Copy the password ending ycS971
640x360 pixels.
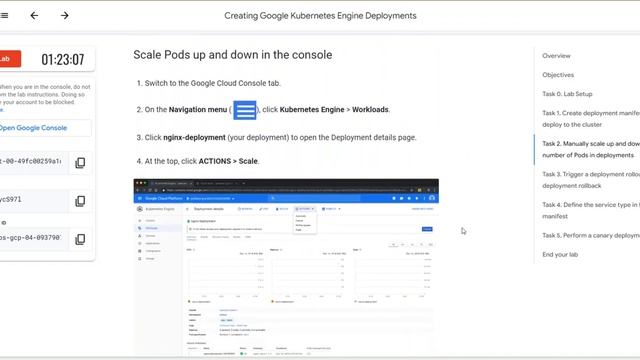[80, 201]
